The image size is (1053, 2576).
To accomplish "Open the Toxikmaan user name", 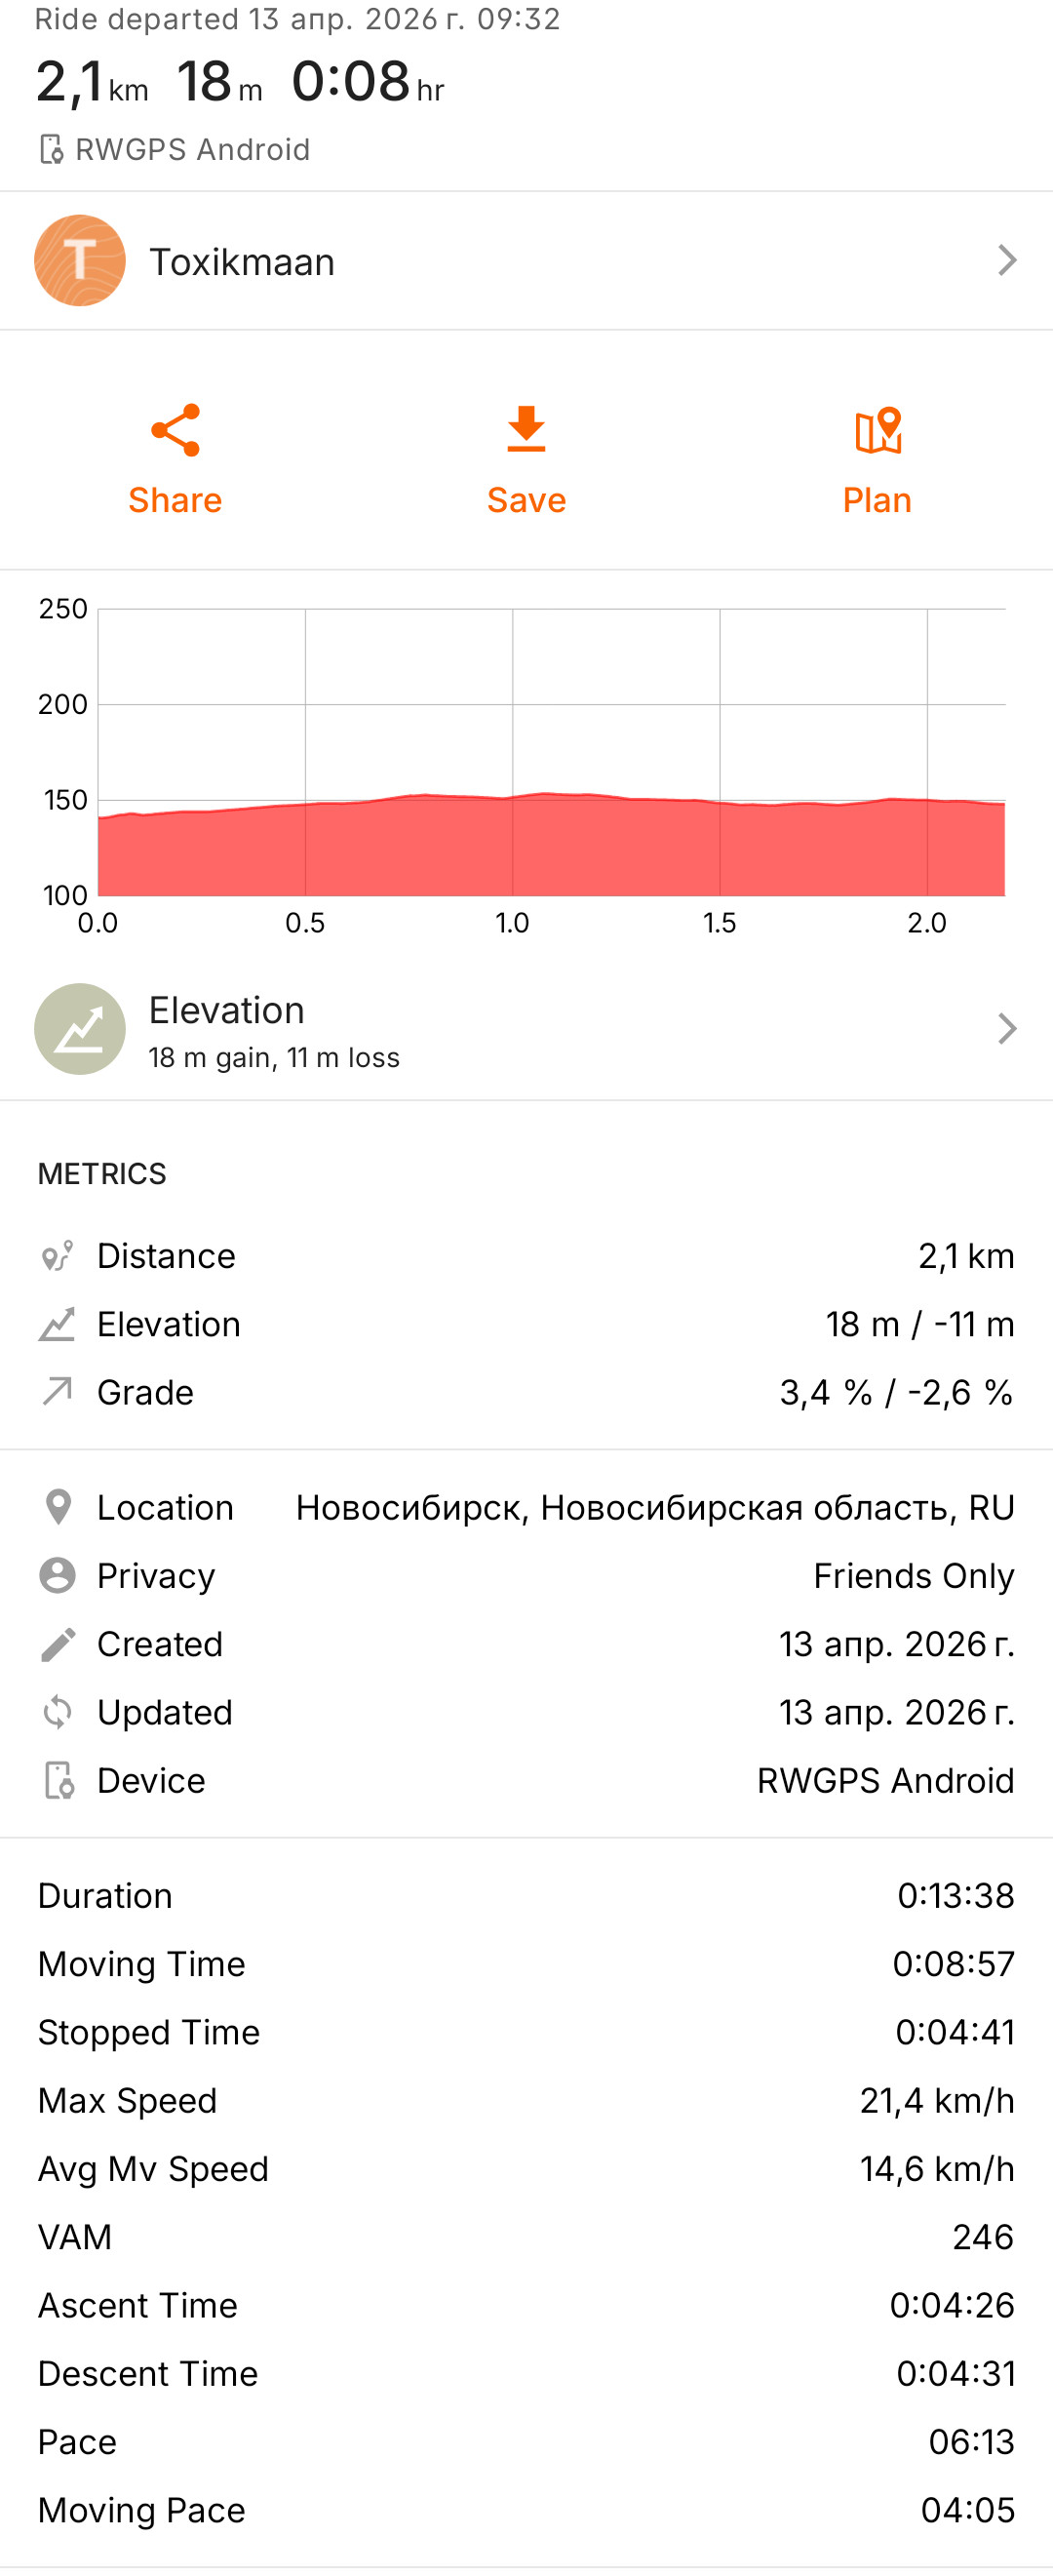I will 242,262.
